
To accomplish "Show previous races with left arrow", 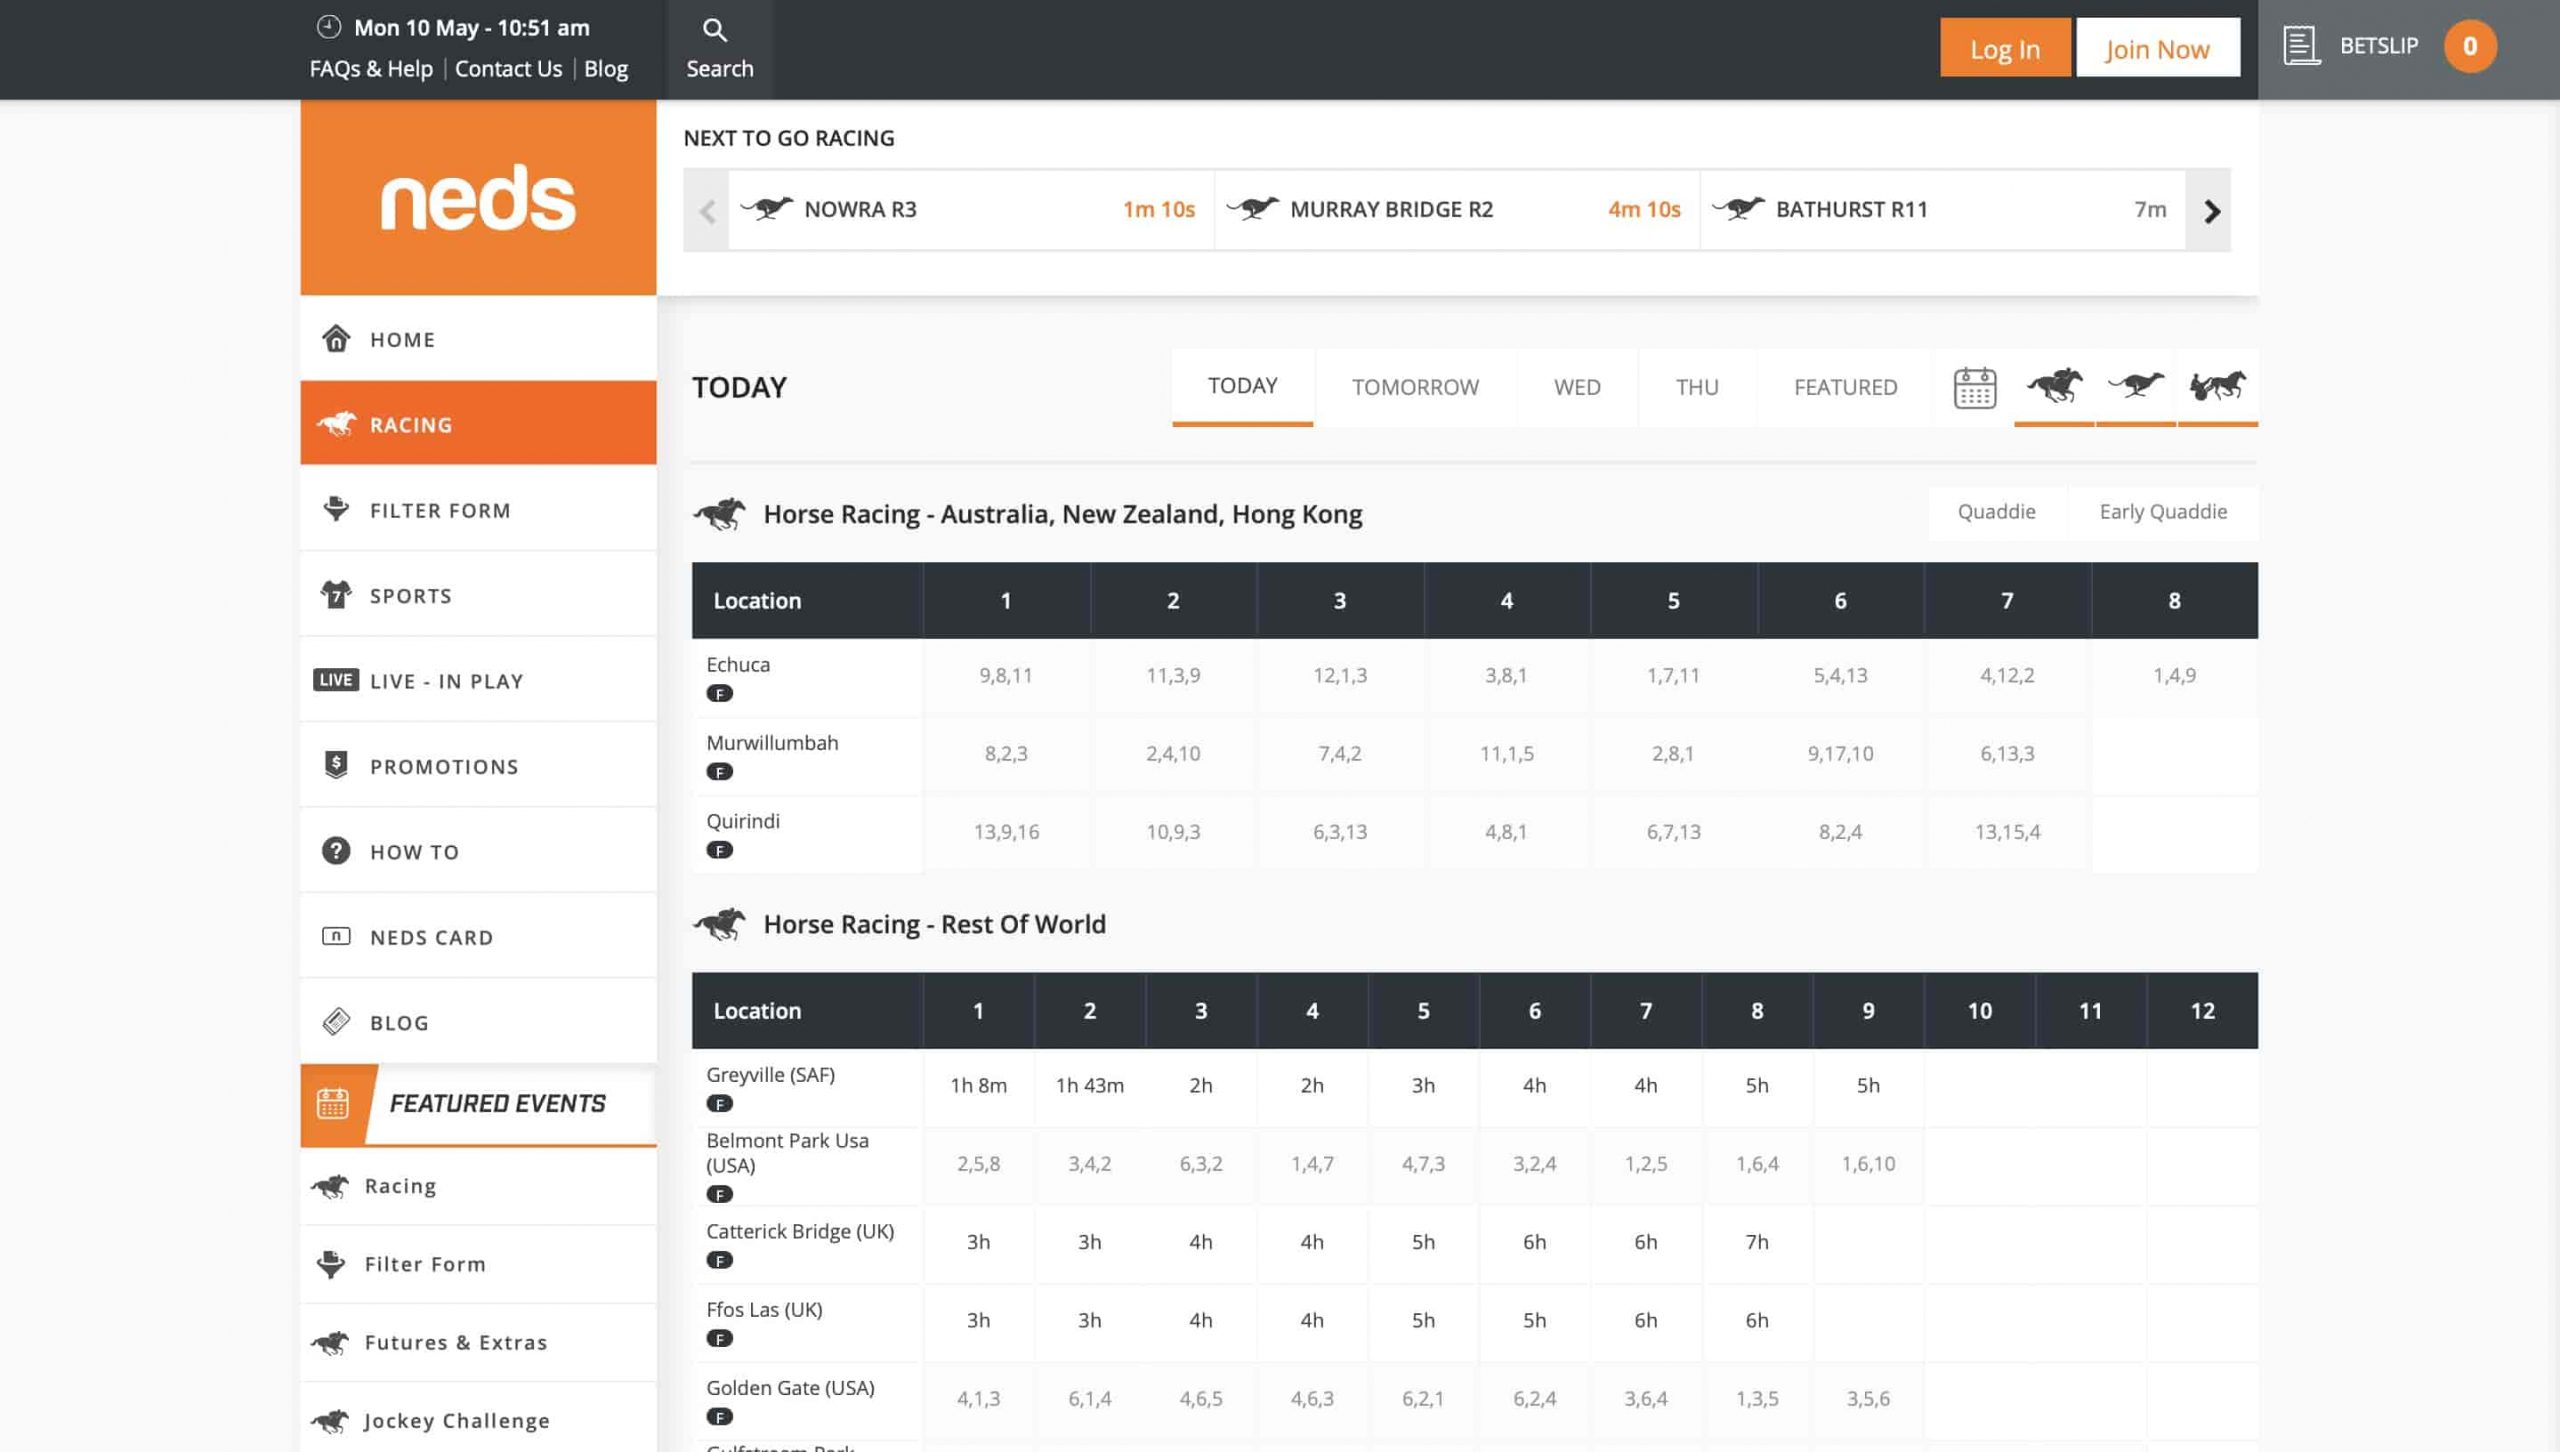I will click(707, 211).
